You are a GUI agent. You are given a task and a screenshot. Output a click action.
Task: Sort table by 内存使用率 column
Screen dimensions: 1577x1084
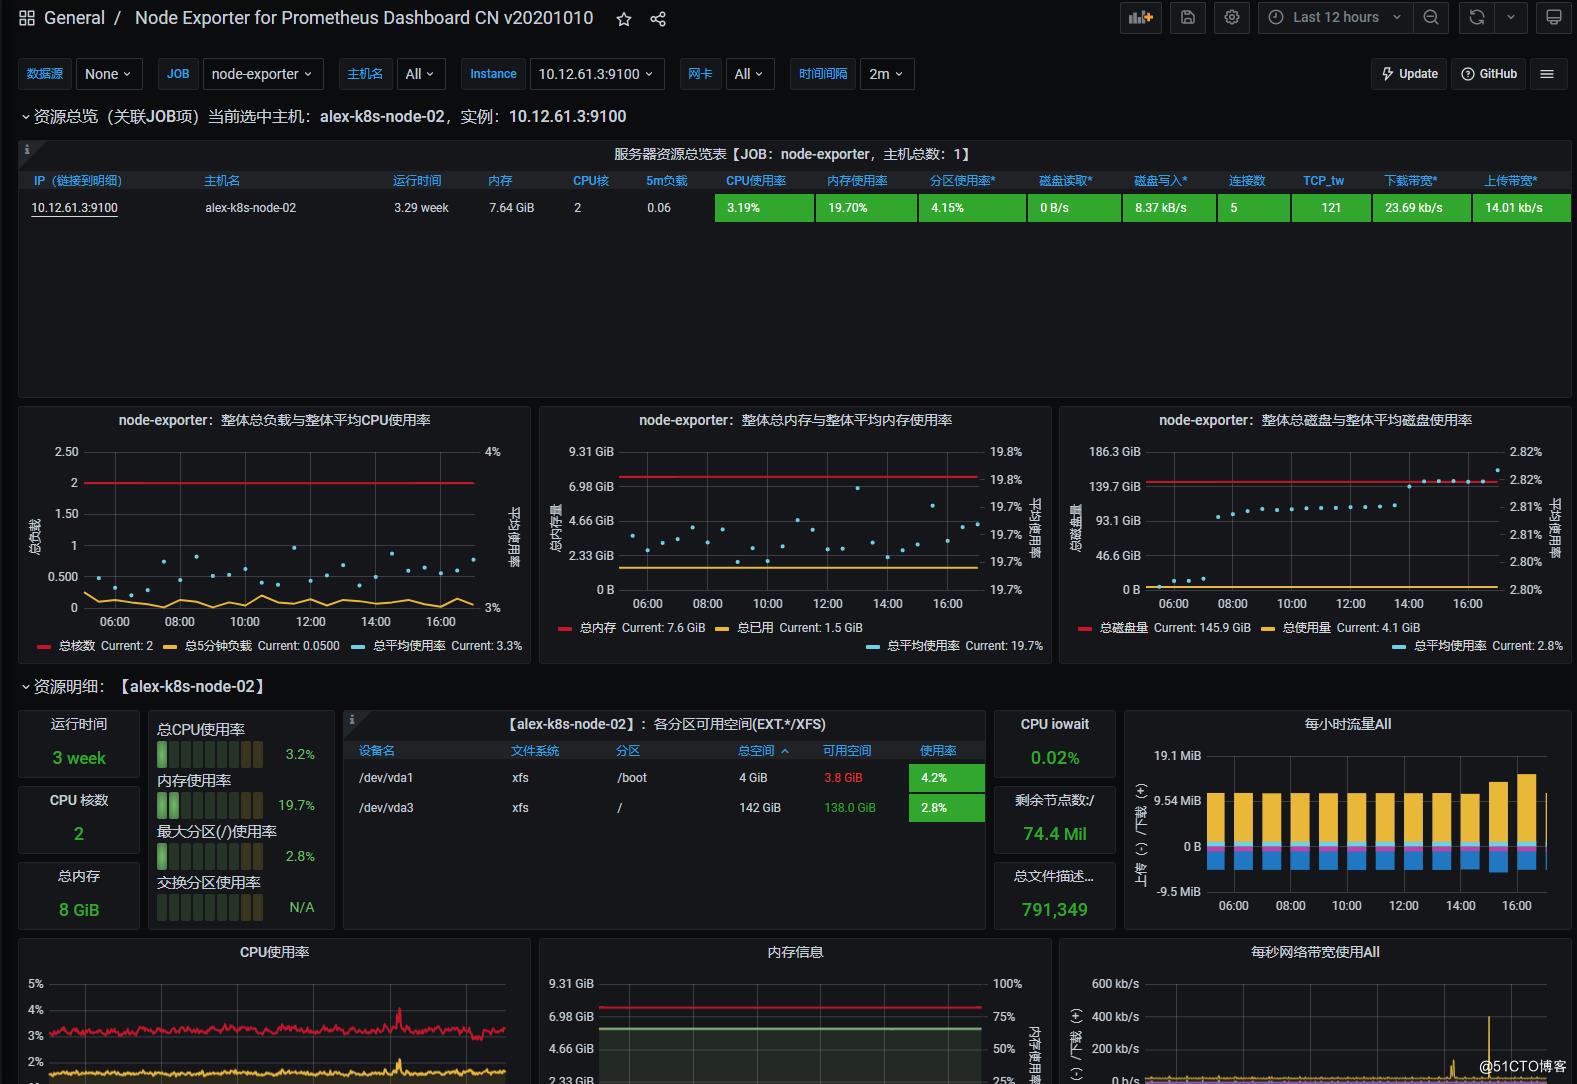(857, 181)
